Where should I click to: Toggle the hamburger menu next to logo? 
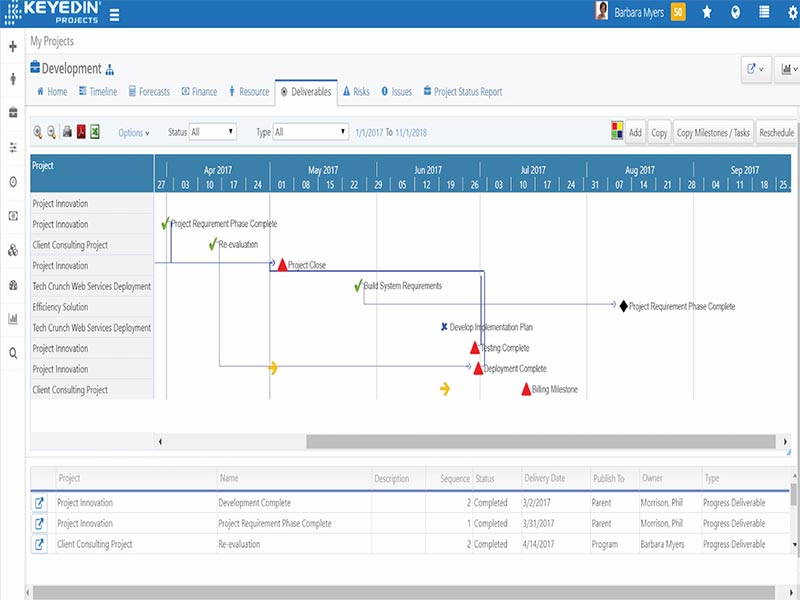click(x=114, y=15)
